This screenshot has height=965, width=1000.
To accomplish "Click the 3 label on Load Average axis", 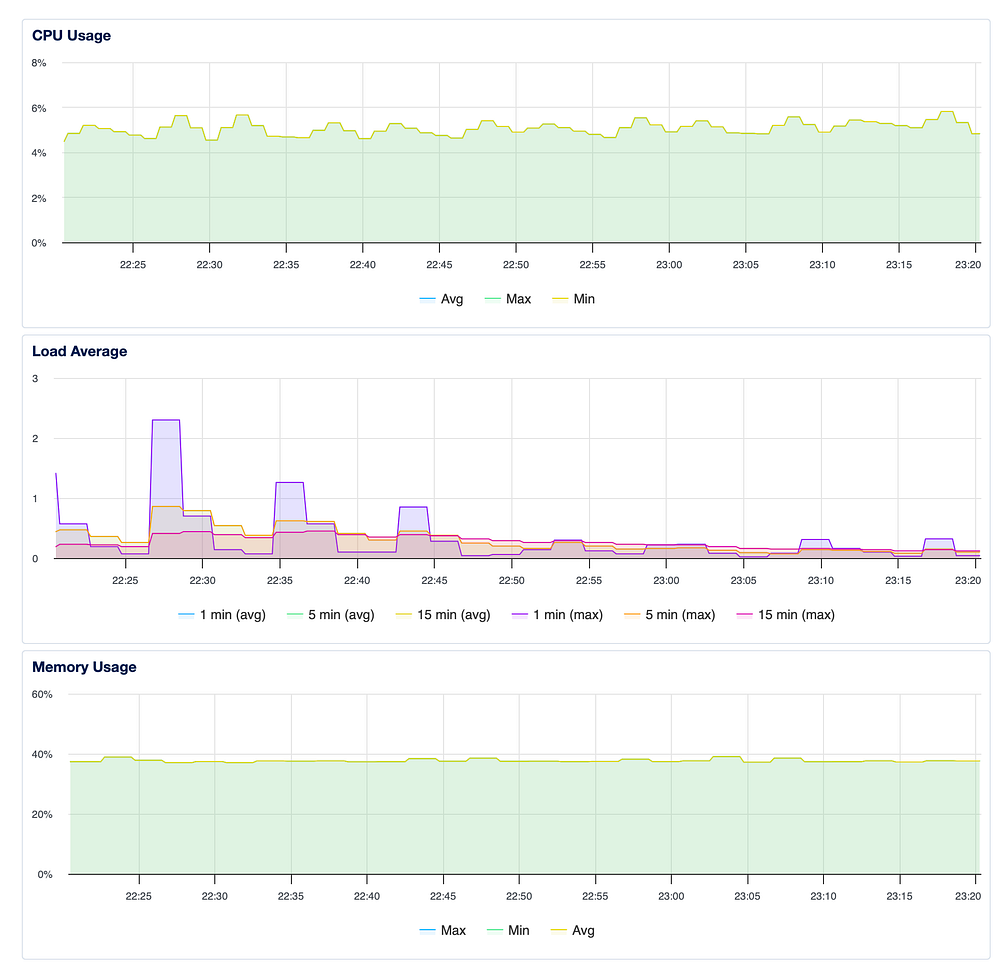I will 35,379.
